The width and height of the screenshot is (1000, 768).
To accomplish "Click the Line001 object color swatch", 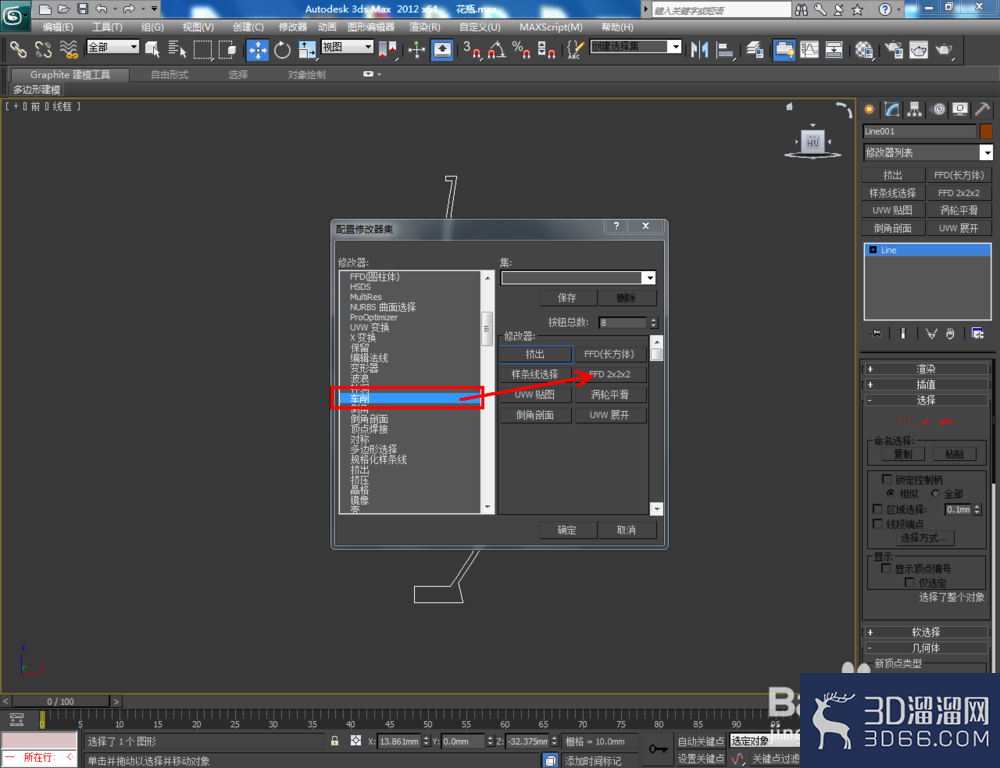I will (x=986, y=131).
